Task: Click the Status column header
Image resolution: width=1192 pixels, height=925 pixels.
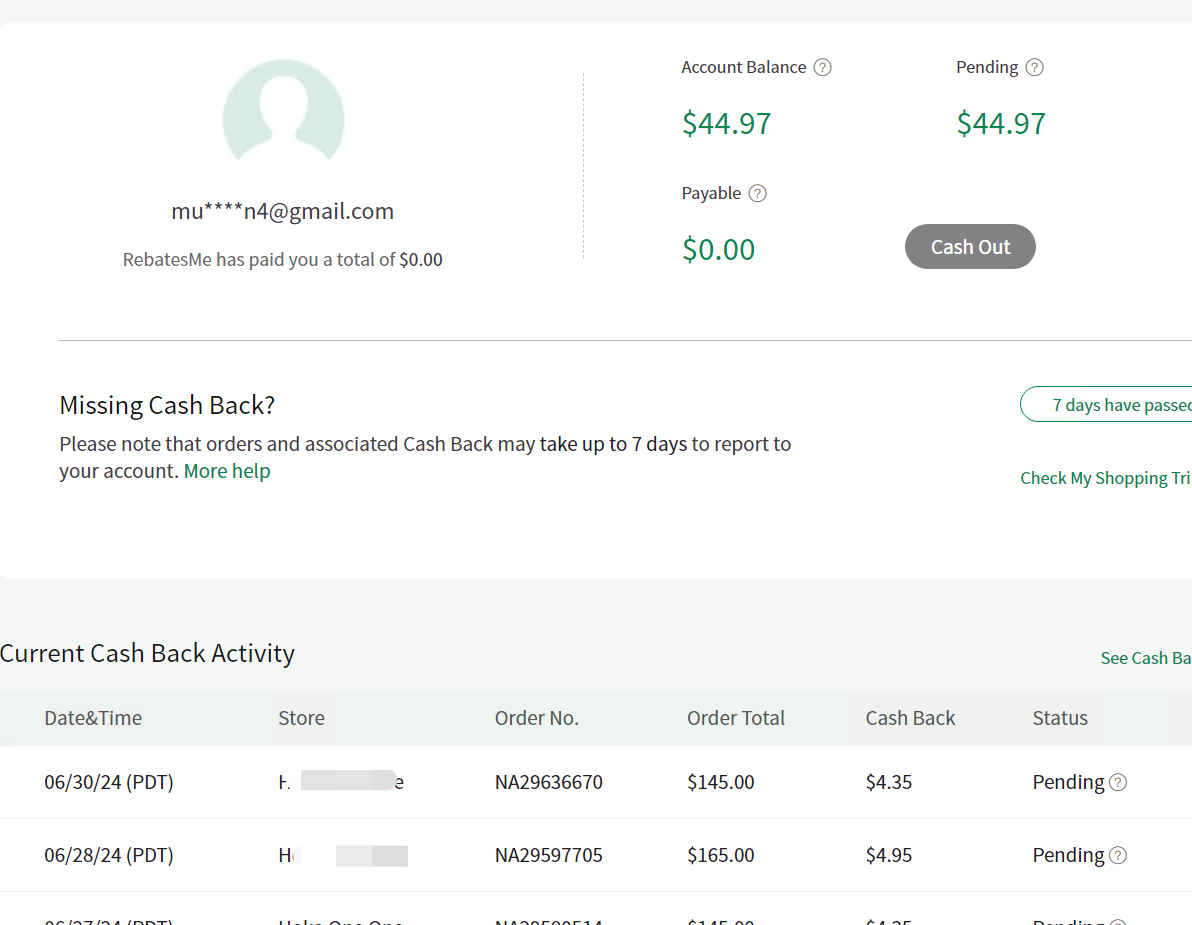Action: point(1059,718)
